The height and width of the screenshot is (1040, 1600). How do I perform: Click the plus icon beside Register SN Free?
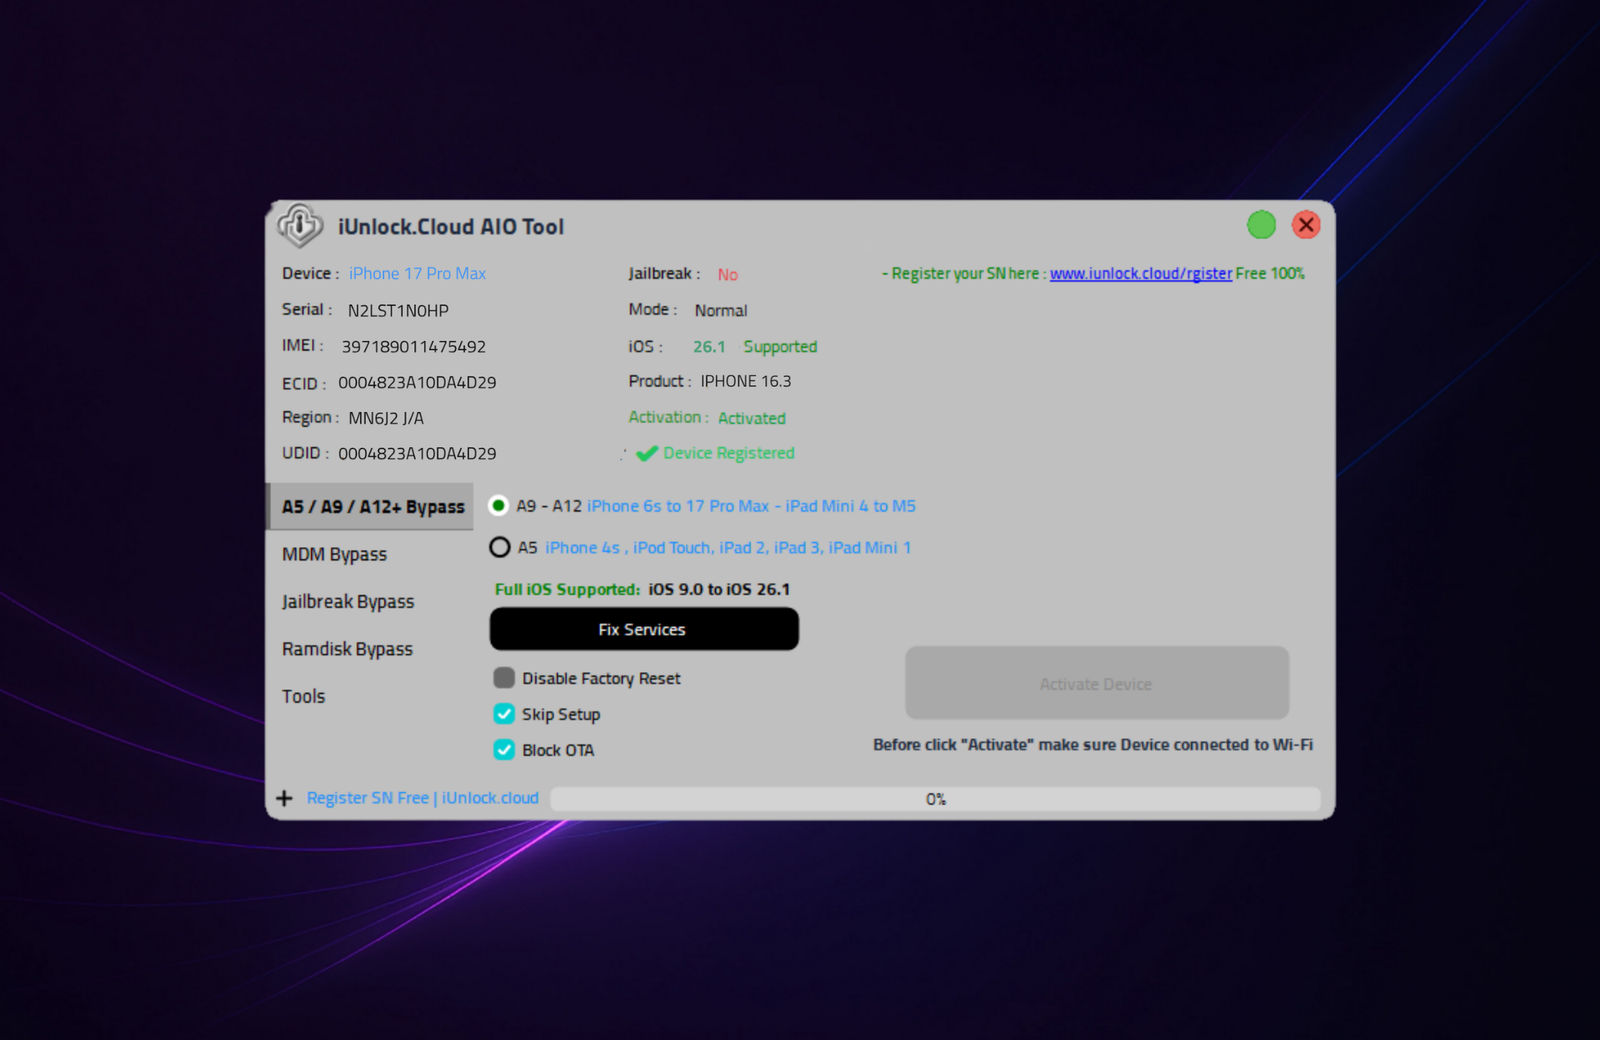(285, 798)
